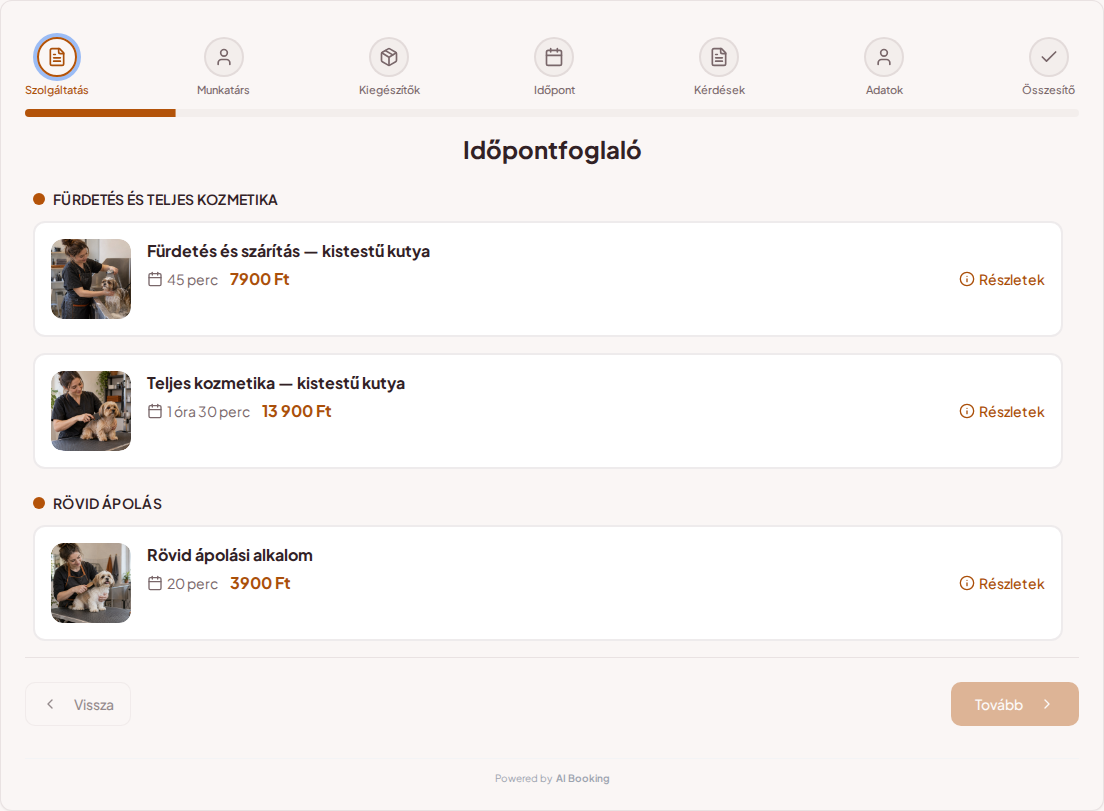Click the calendar icon beside 1 óra 30 perc

pos(155,411)
